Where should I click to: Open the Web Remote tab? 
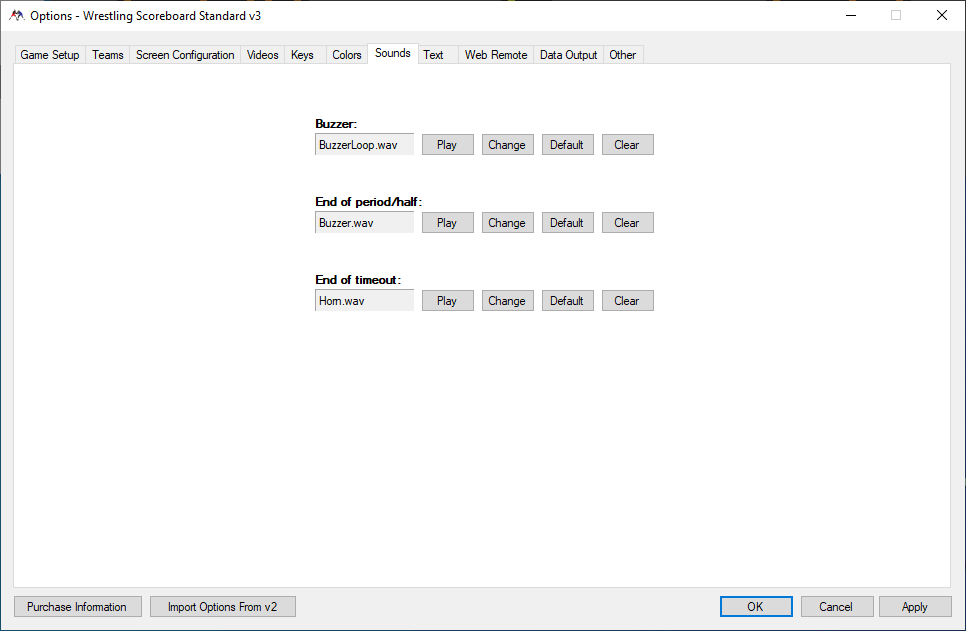coord(495,55)
